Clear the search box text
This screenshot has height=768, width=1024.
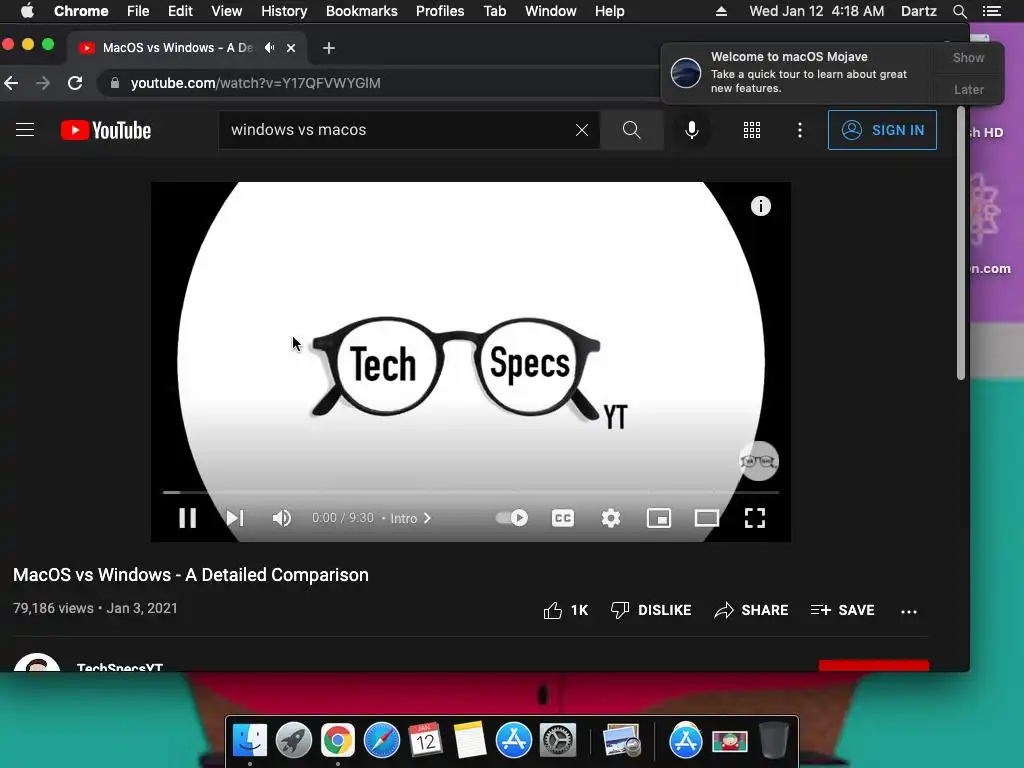(x=581, y=130)
